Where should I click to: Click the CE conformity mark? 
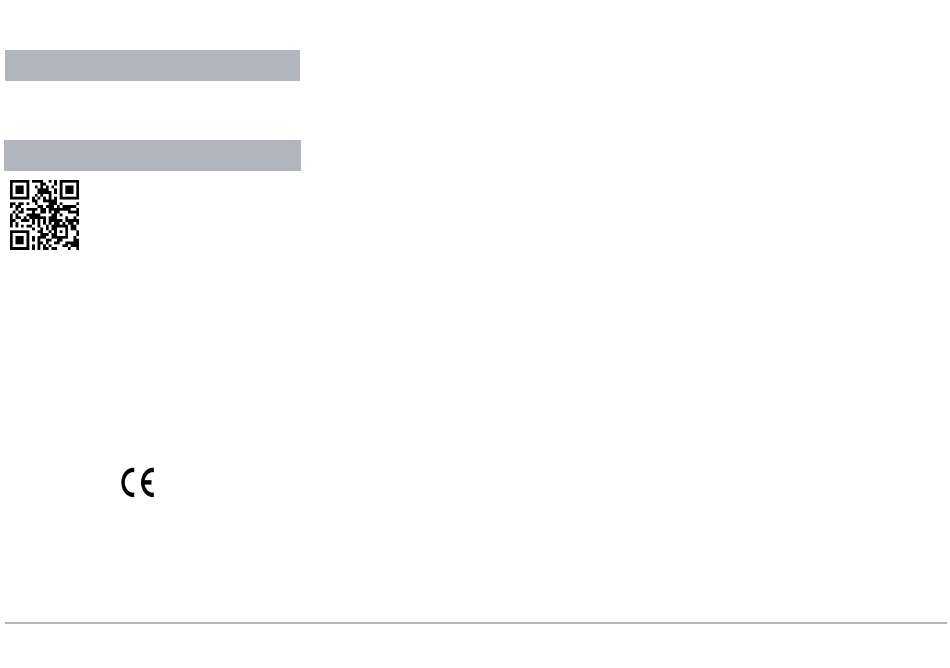pyautogui.click(x=138, y=483)
